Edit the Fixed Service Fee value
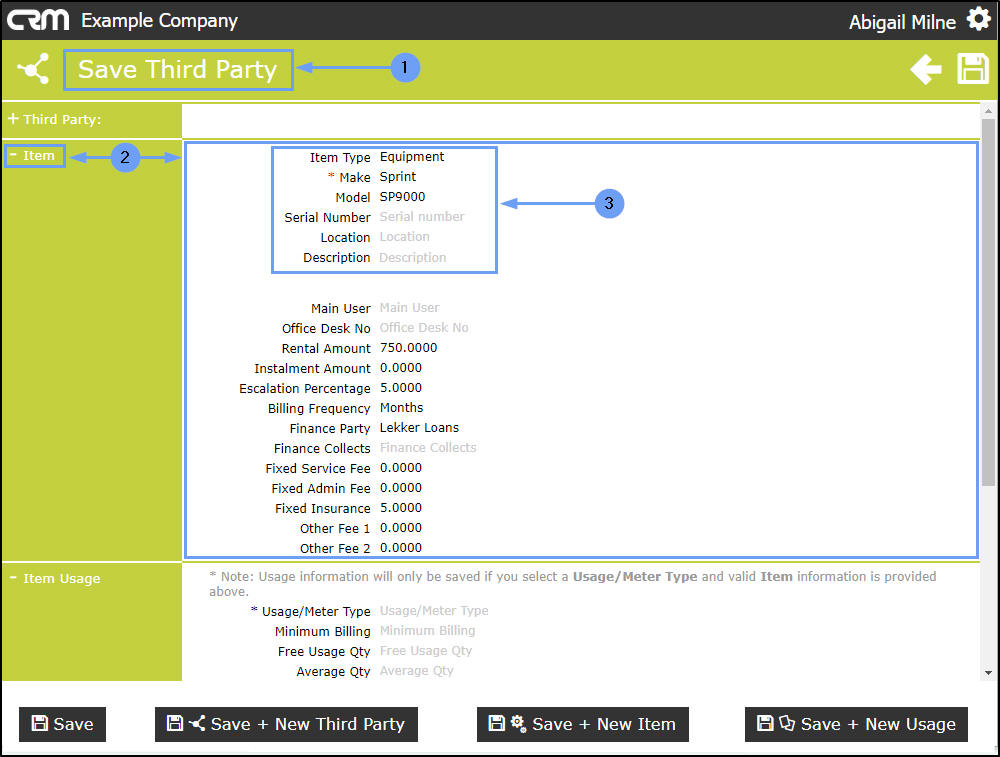Image resolution: width=1000 pixels, height=757 pixels. (x=401, y=468)
